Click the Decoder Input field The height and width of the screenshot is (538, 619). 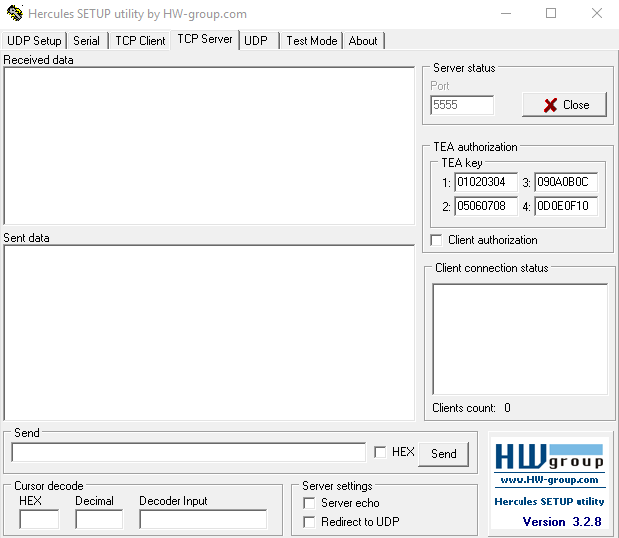203,519
